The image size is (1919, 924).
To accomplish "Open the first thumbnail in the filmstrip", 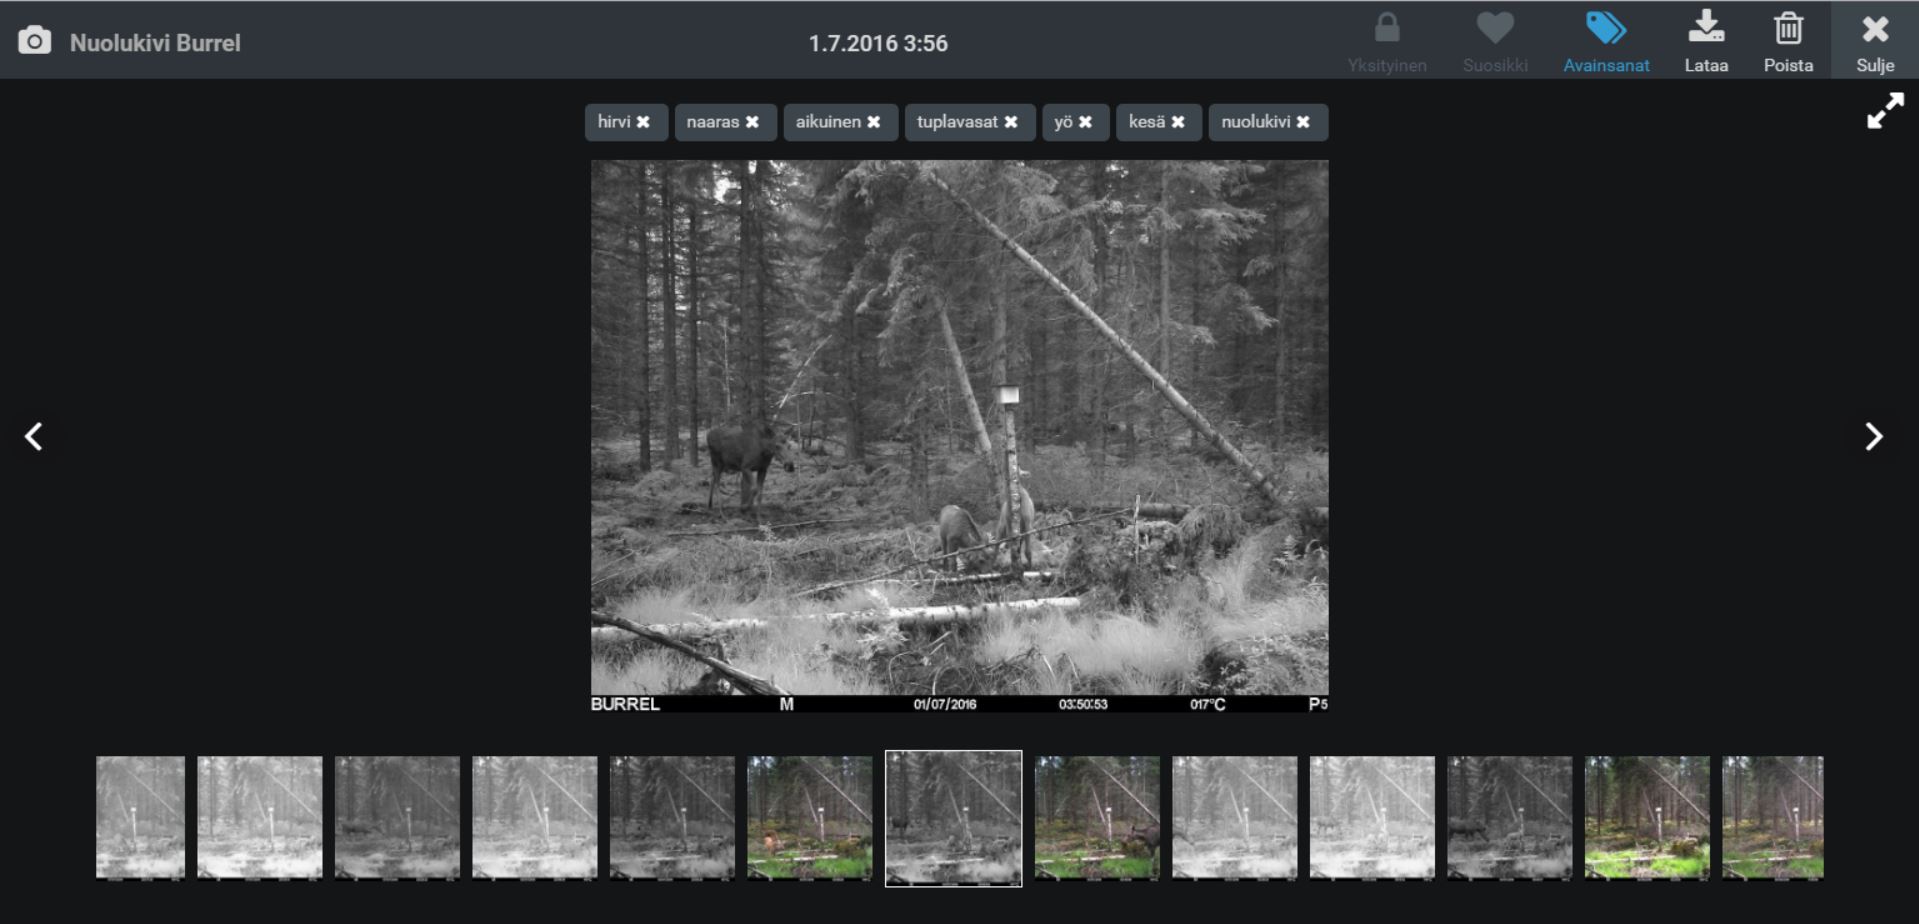I will [x=140, y=817].
